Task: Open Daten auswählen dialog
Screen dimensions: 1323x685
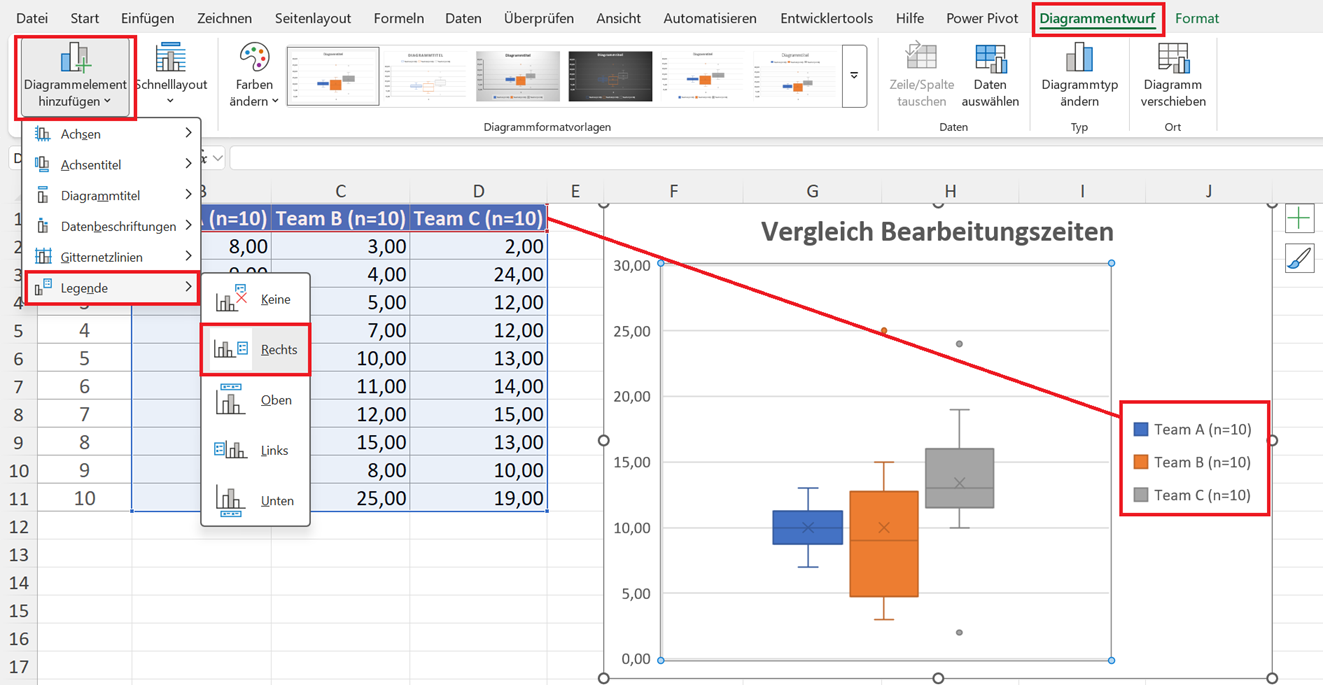Action: [990, 76]
